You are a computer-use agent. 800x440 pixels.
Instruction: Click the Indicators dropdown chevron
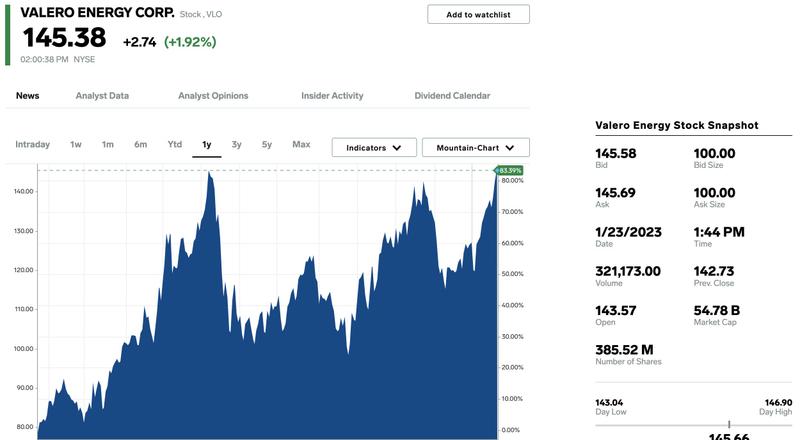pyautogui.click(x=397, y=148)
